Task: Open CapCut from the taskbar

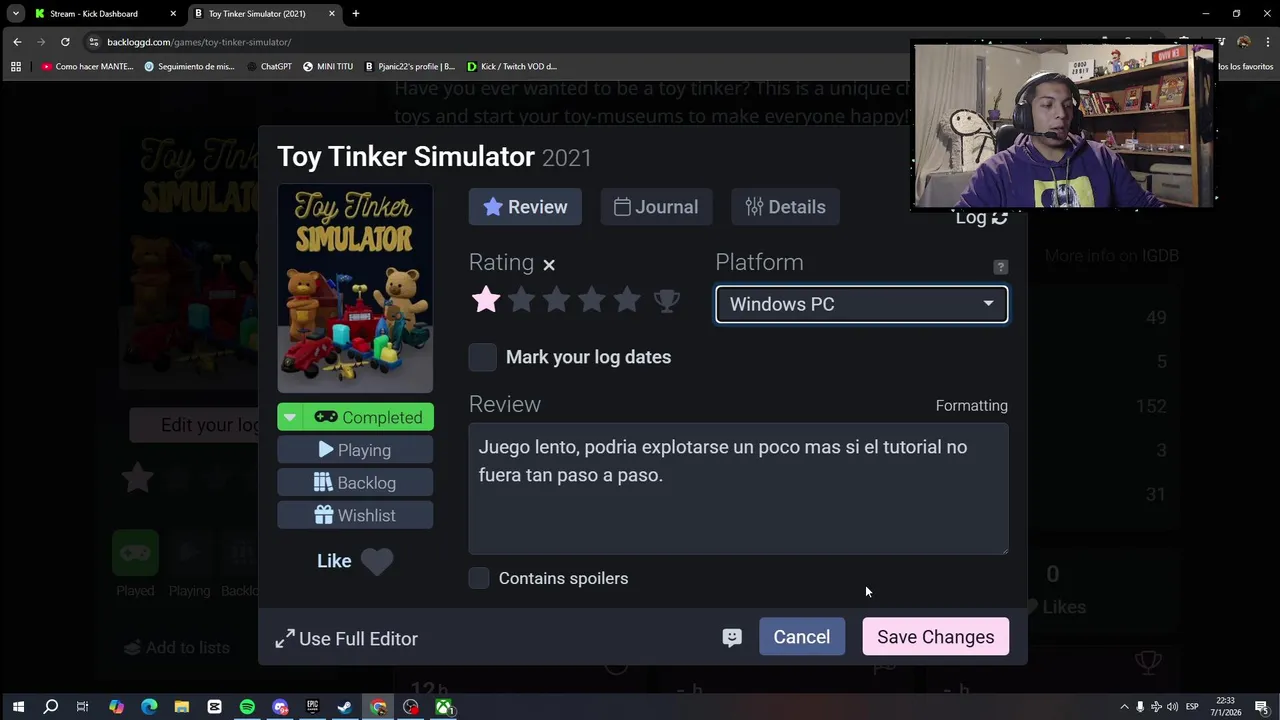Action: 214,707
